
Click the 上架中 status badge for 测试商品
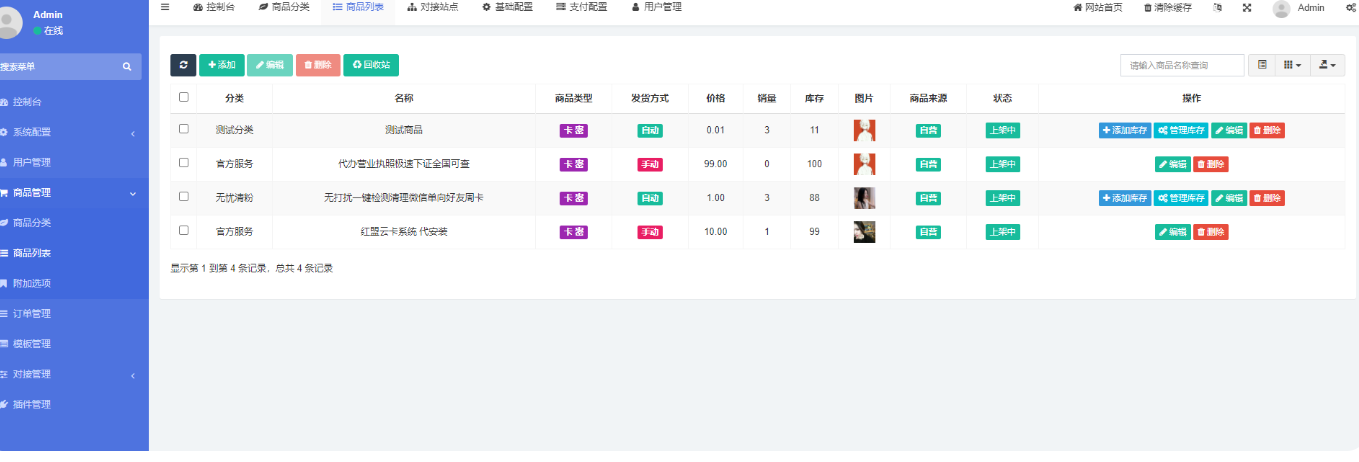(1002, 130)
